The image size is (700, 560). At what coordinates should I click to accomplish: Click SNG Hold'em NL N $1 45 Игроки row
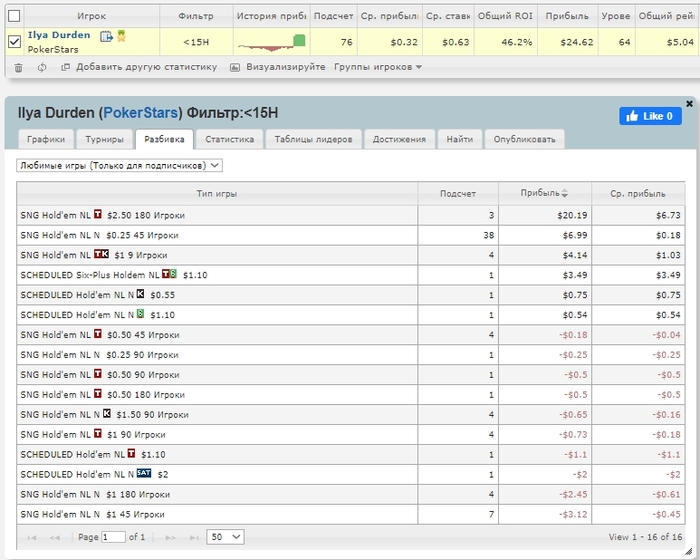pyautogui.click(x=350, y=514)
